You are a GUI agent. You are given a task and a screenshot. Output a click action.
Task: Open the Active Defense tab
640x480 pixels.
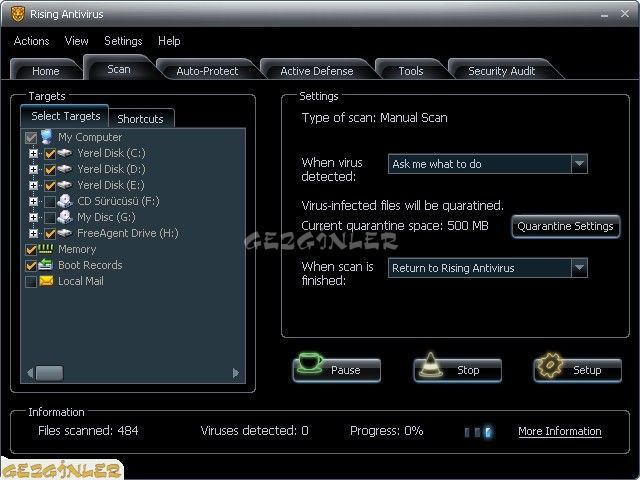tap(316, 71)
